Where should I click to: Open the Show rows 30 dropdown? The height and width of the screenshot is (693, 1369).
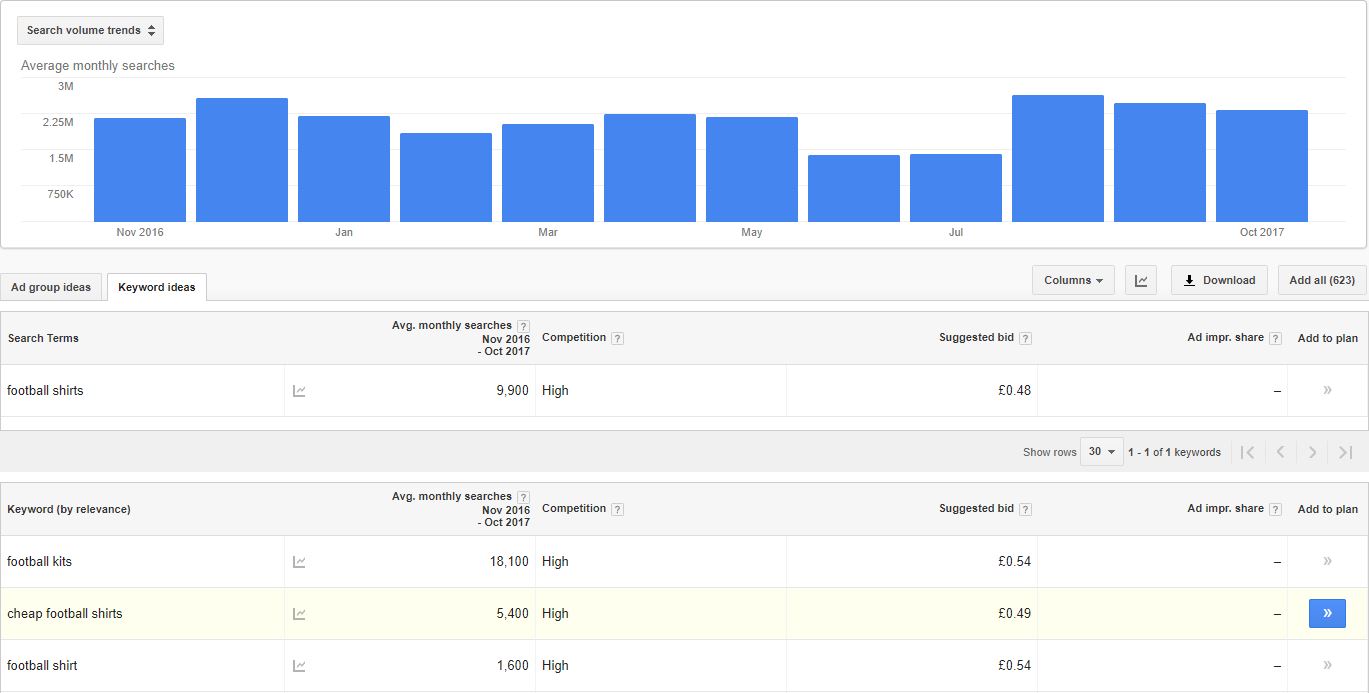click(1101, 452)
